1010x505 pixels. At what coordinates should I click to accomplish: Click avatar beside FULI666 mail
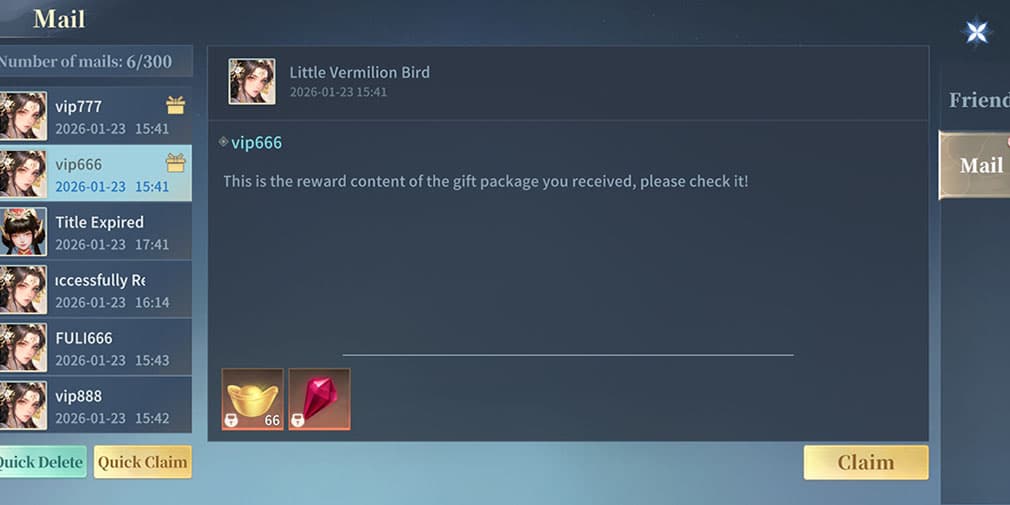[23, 347]
